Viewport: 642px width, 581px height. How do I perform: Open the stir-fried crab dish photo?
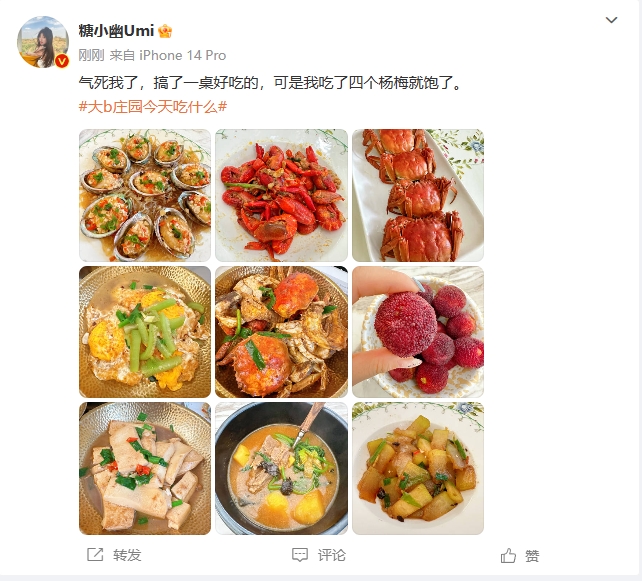pos(281,332)
